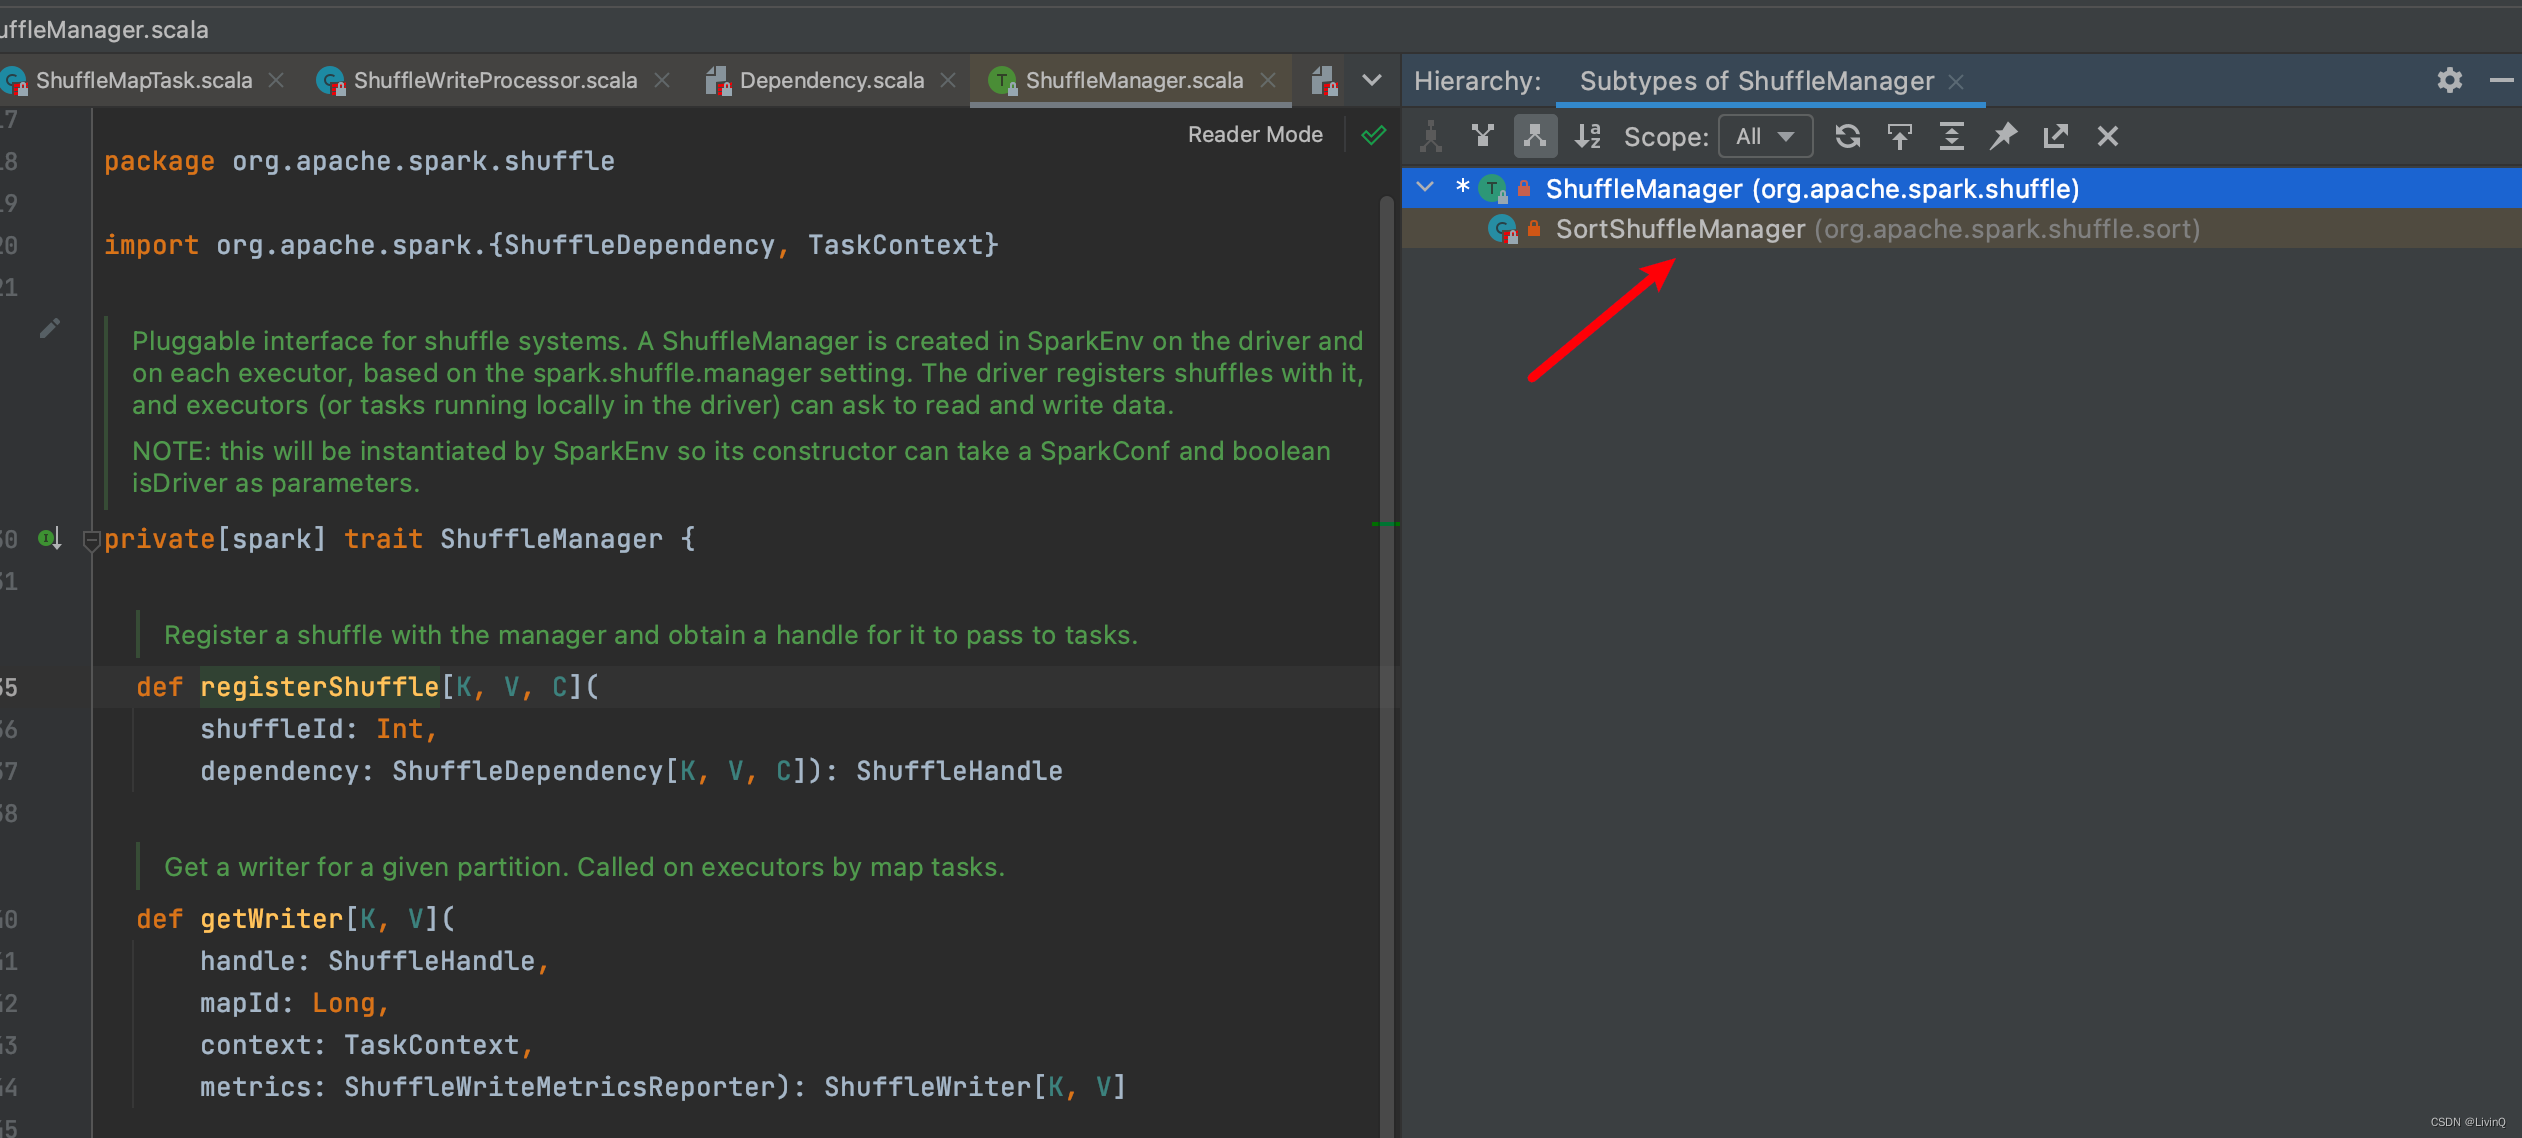Open Hierarchy panel settings gear

2449,80
